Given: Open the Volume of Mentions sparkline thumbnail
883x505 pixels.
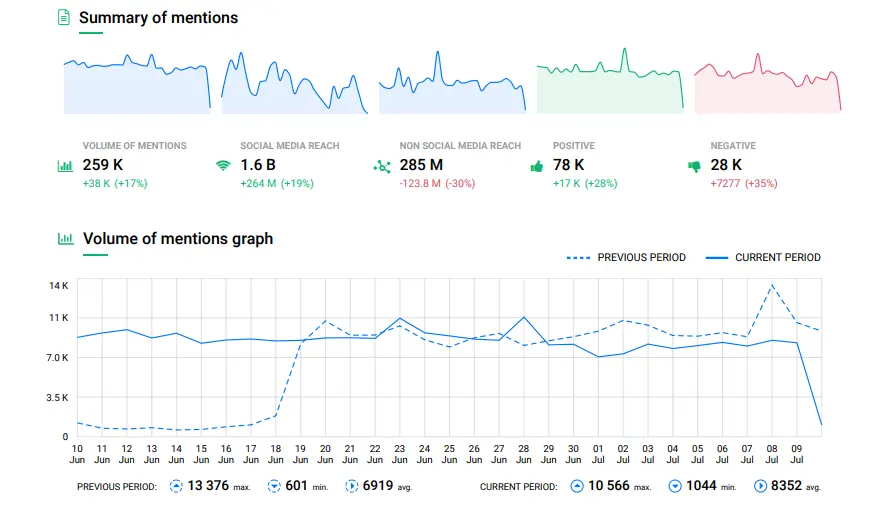Looking at the screenshot, I should click(136, 84).
